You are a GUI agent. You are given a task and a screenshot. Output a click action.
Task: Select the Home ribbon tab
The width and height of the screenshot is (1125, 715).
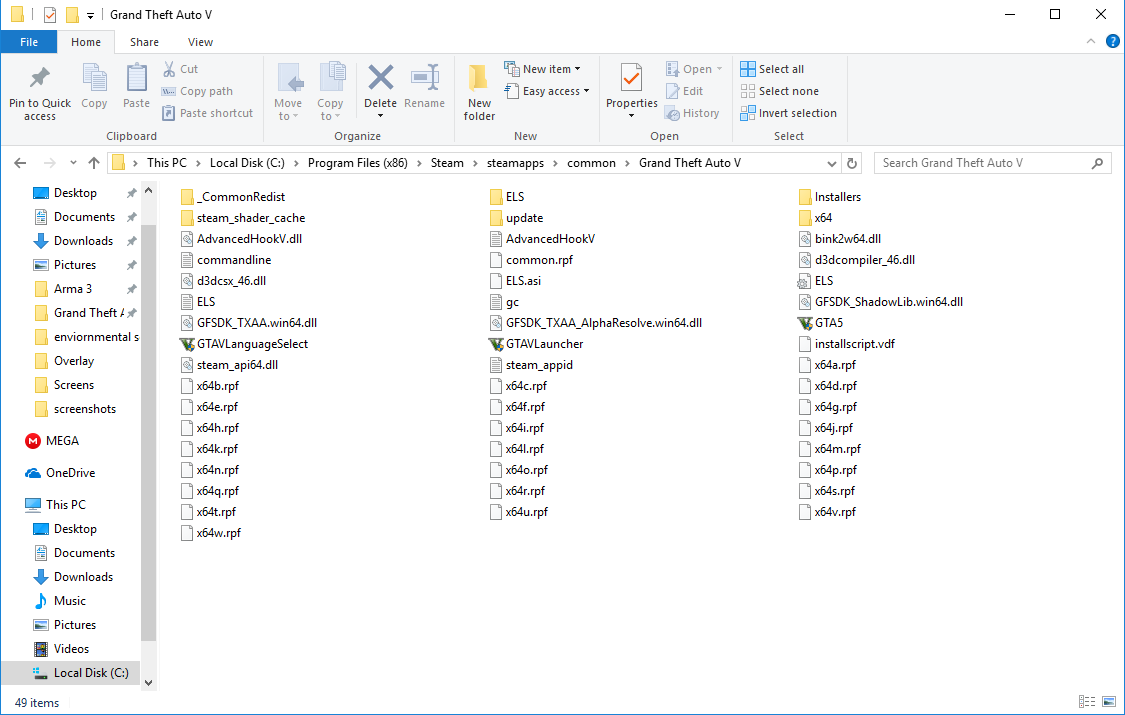[85, 42]
